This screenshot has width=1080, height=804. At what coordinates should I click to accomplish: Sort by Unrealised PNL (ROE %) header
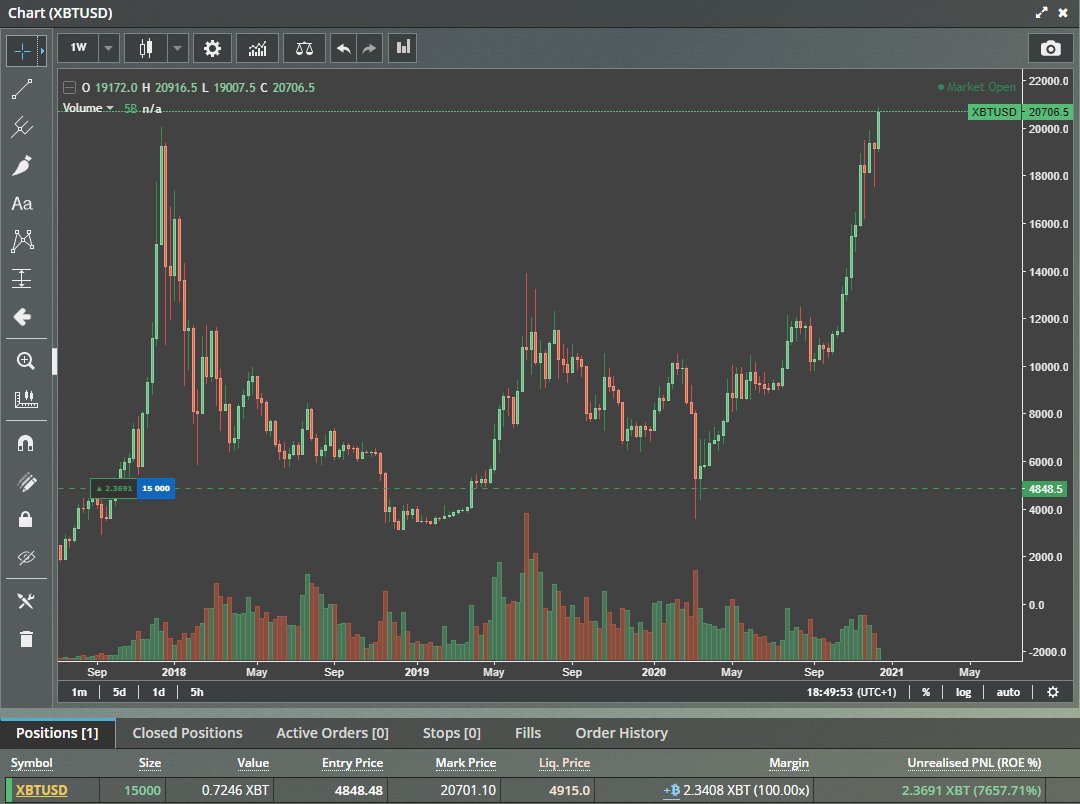(974, 763)
